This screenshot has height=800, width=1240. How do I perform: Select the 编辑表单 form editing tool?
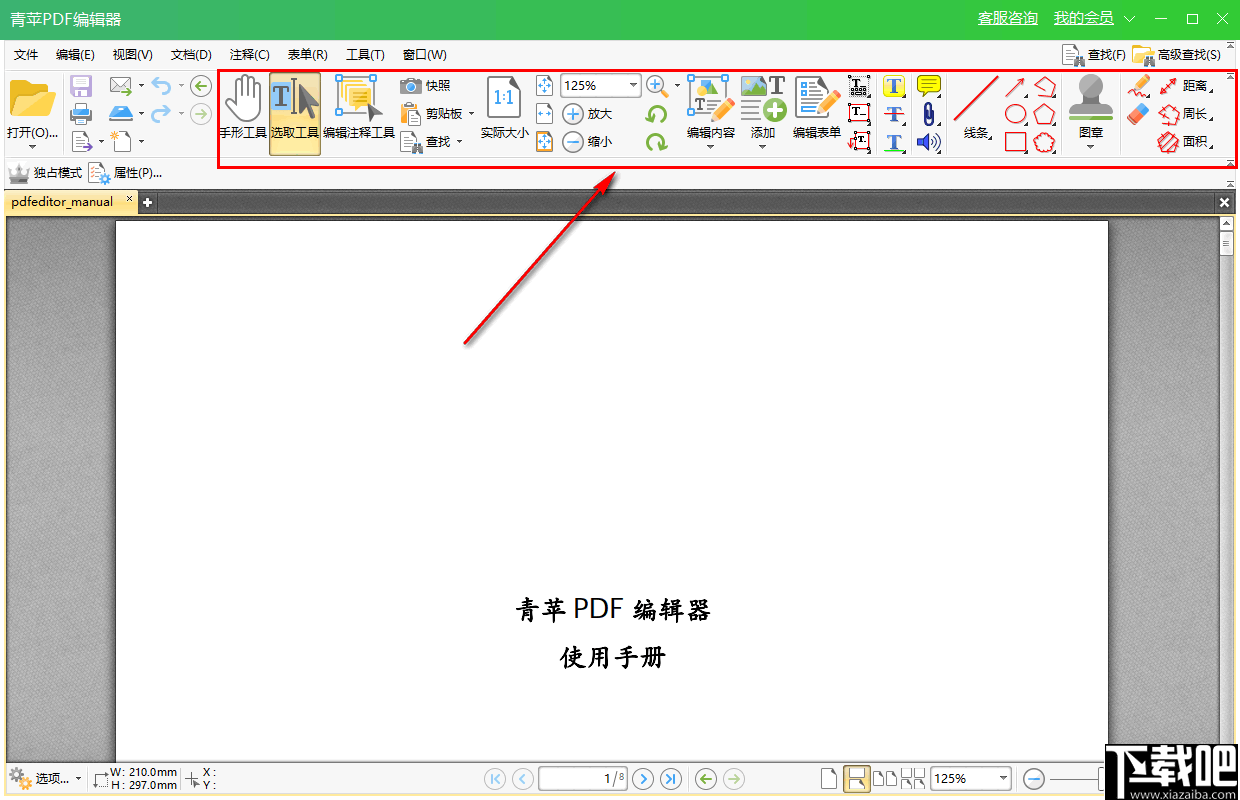(816, 105)
